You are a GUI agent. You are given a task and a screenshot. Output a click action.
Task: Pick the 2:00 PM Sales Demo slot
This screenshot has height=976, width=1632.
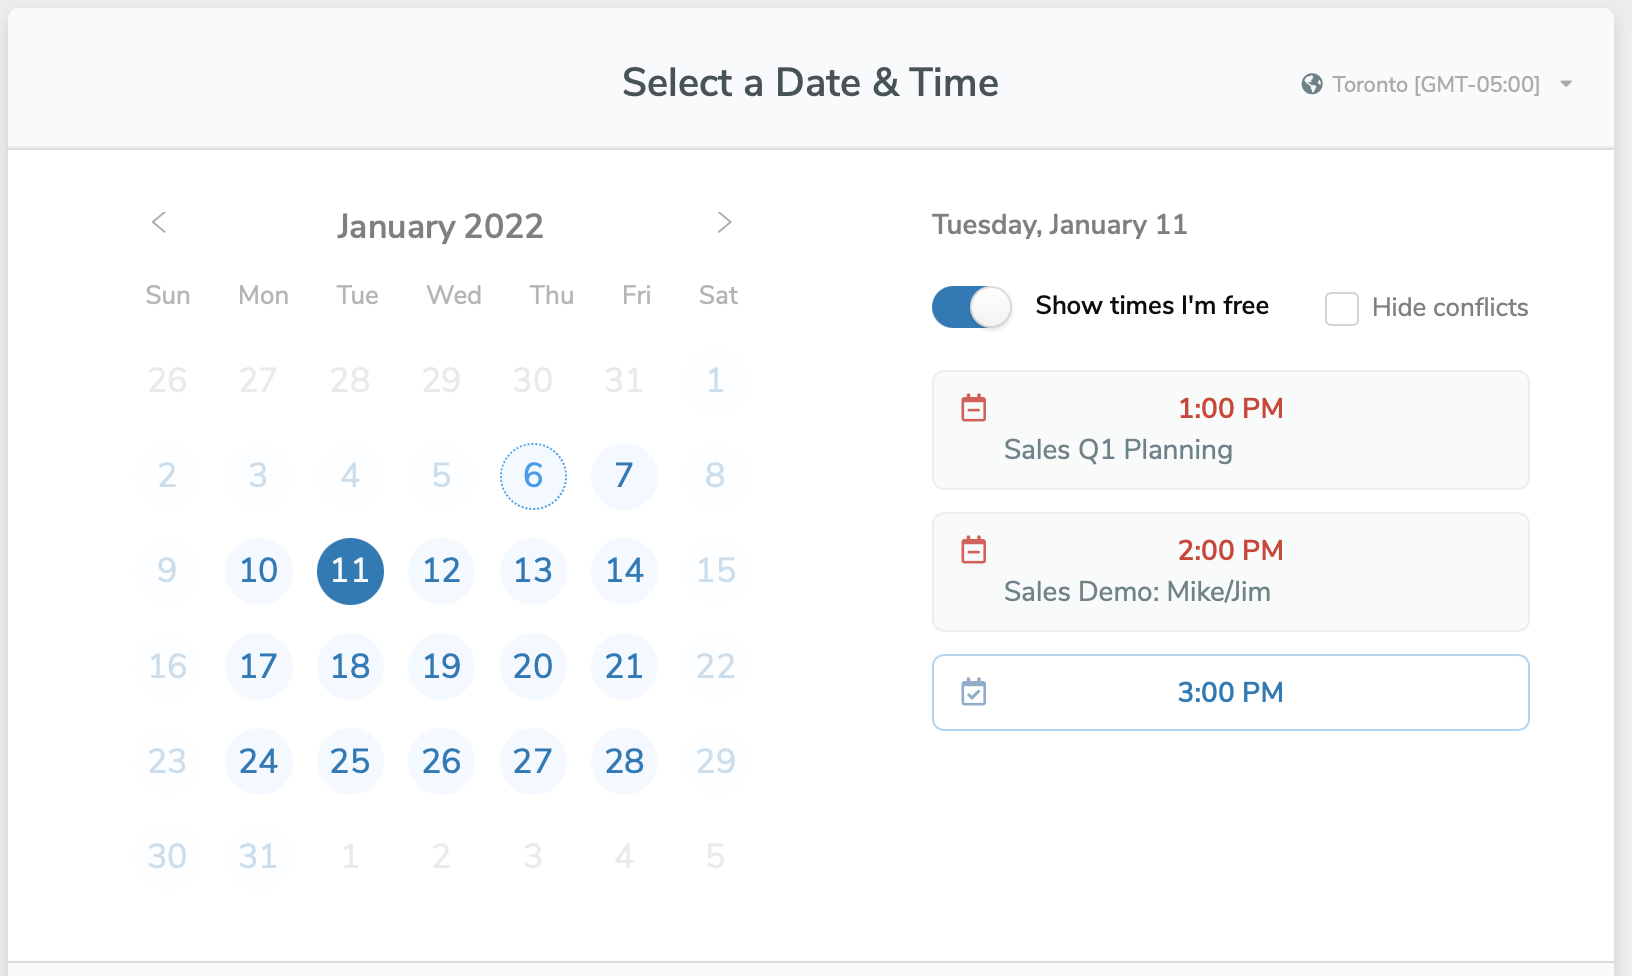pyautogui.click(x=1230, y=572)
